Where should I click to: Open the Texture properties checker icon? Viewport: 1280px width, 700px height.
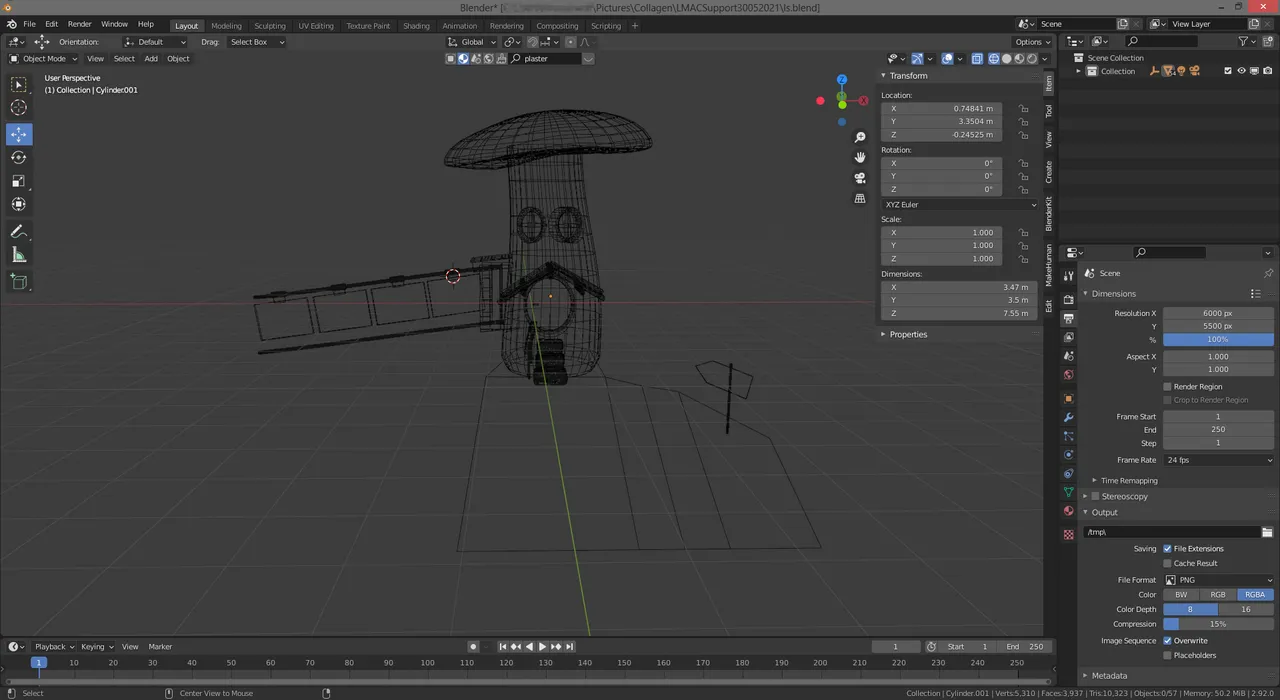click(x=1068, y=535)
